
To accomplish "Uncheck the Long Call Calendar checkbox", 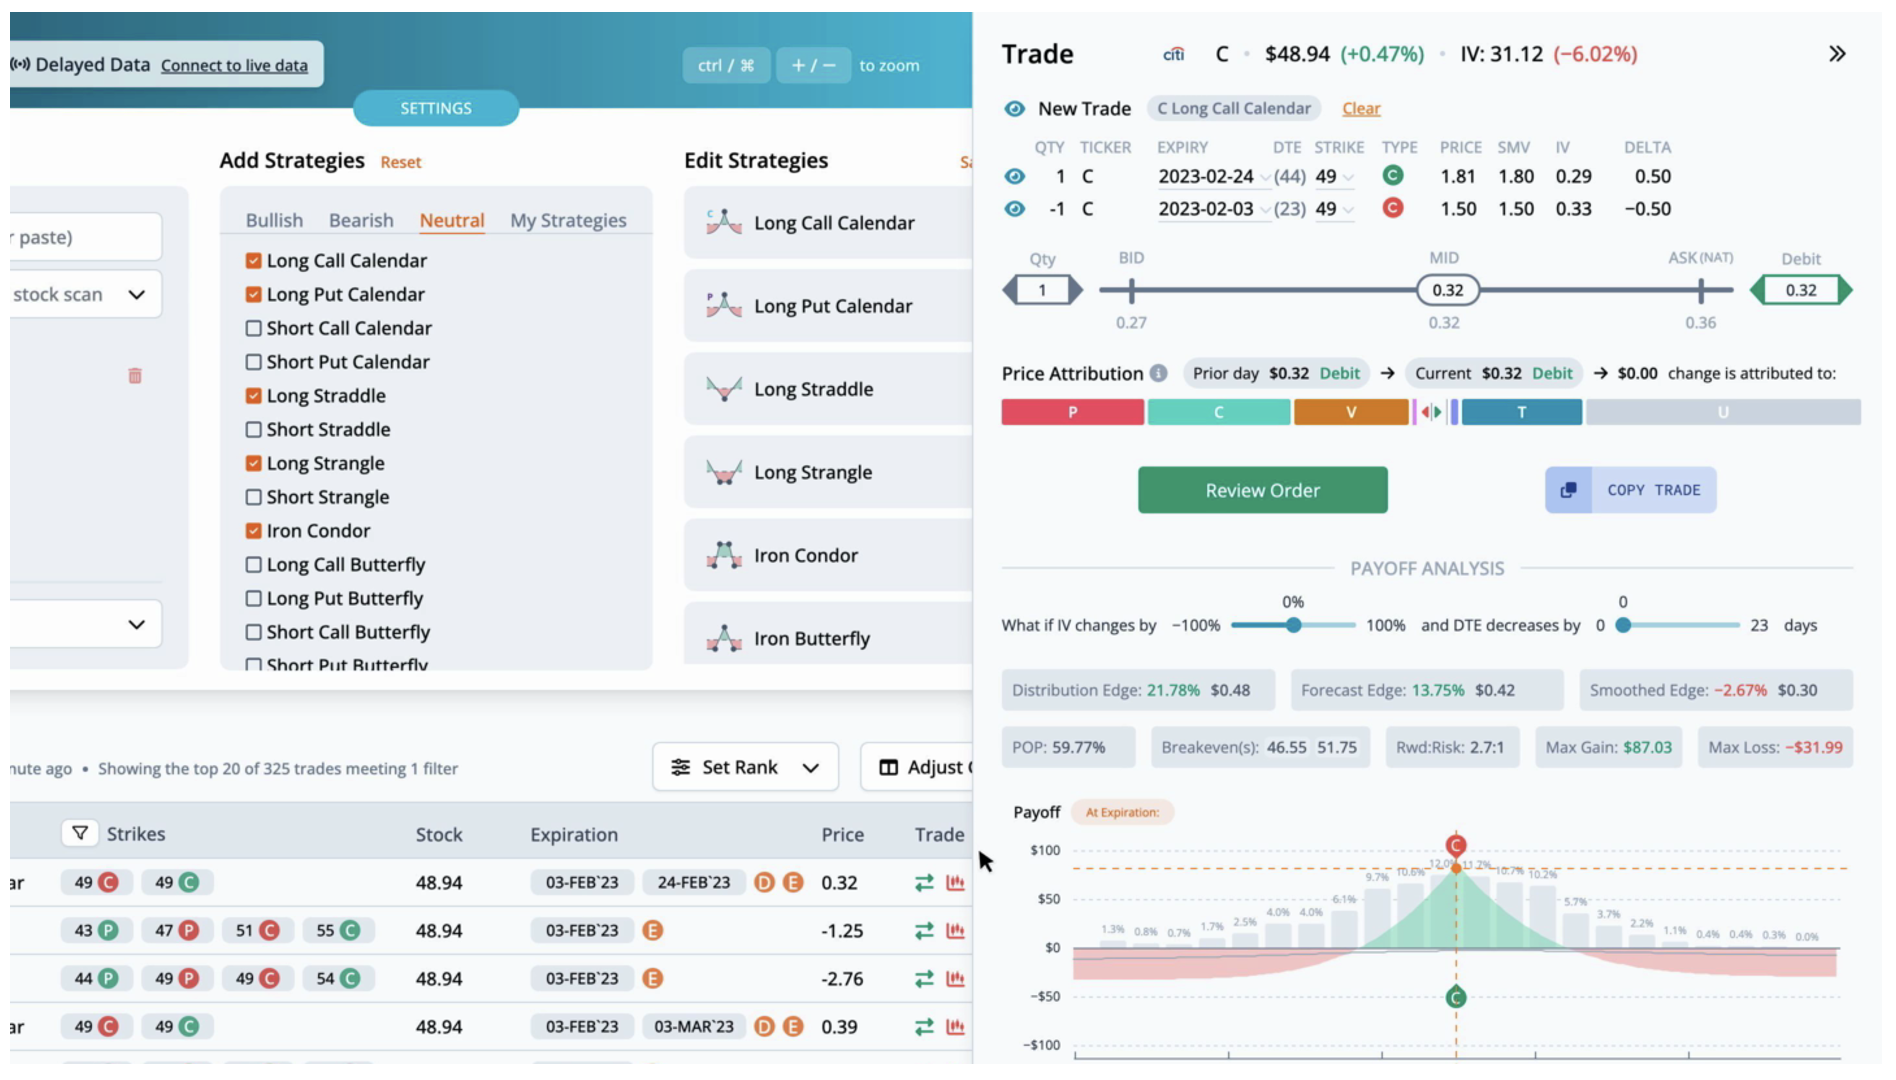I will (x=254, y=261).
